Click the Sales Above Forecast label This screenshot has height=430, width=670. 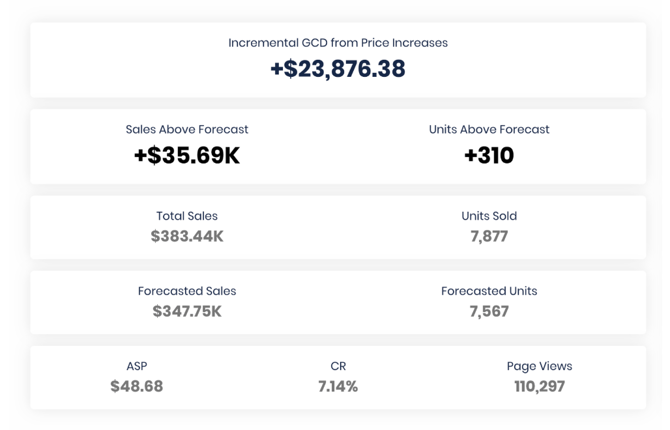point(187,129)
